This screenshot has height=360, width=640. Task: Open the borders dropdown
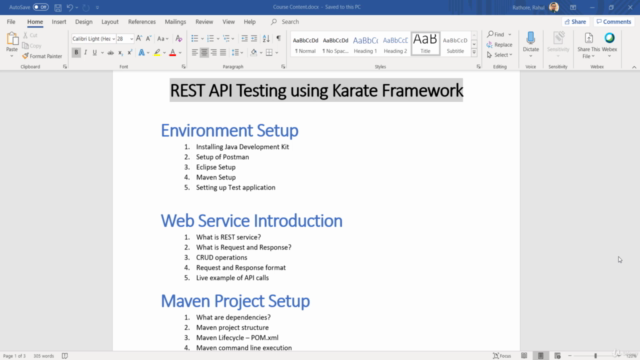click(277, 53)
